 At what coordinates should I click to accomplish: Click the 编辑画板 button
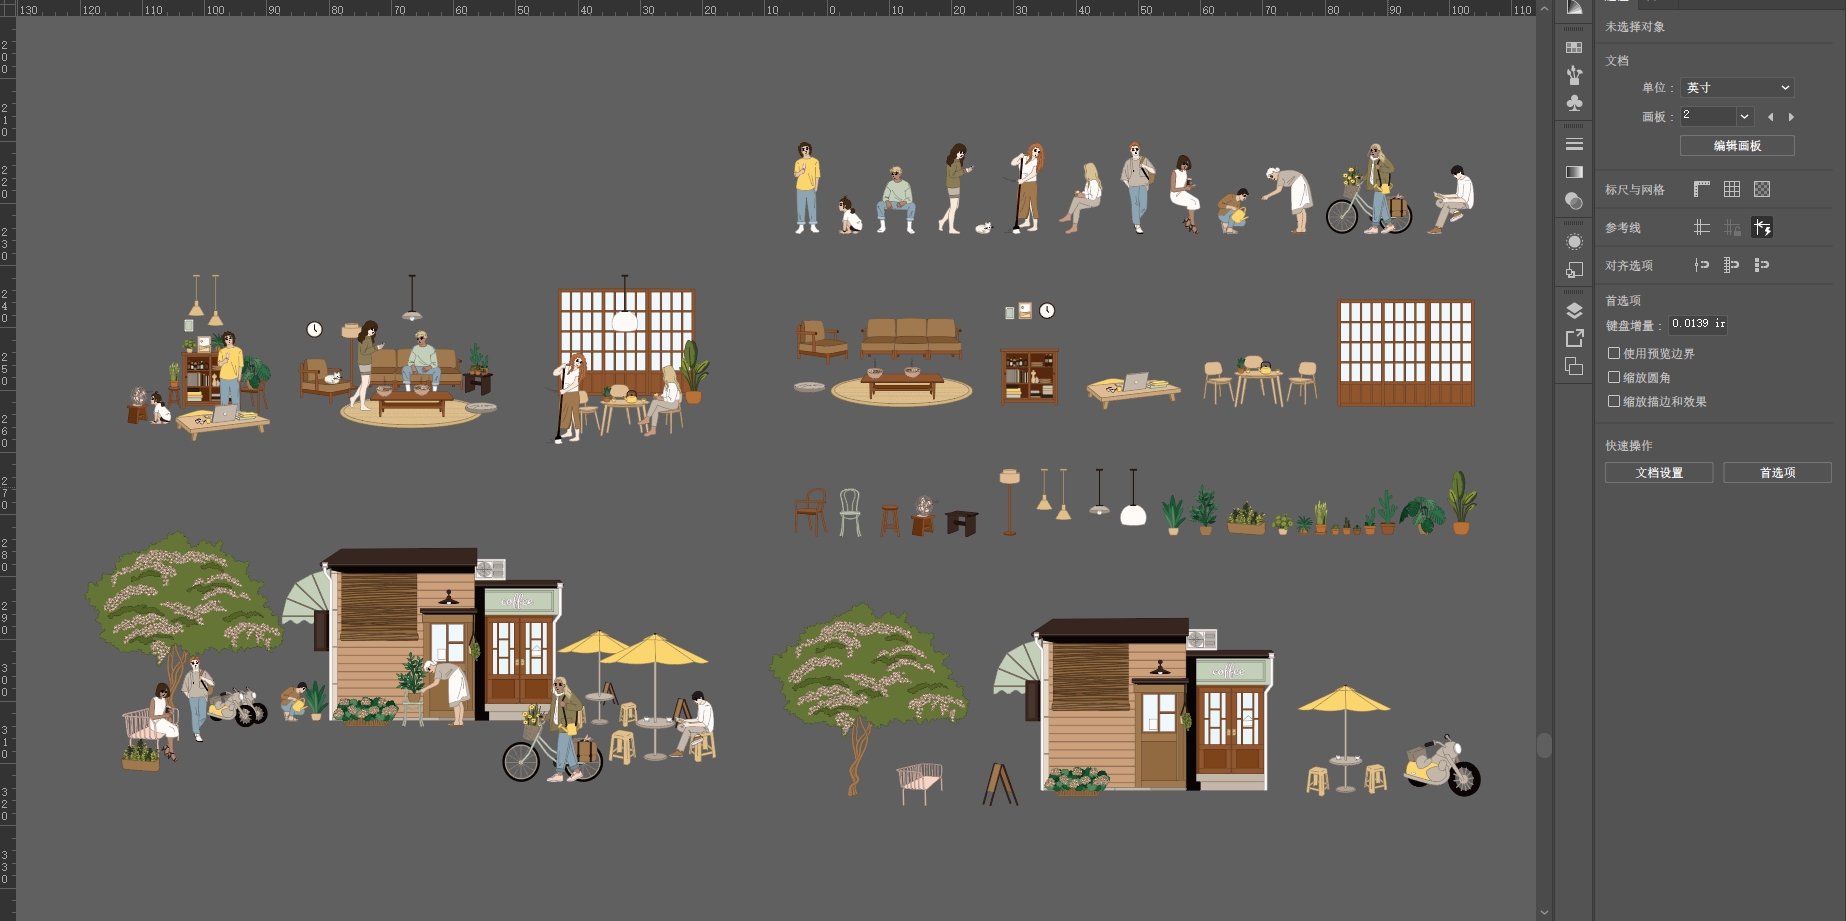pyautogui.click(x=1737, y=146)
